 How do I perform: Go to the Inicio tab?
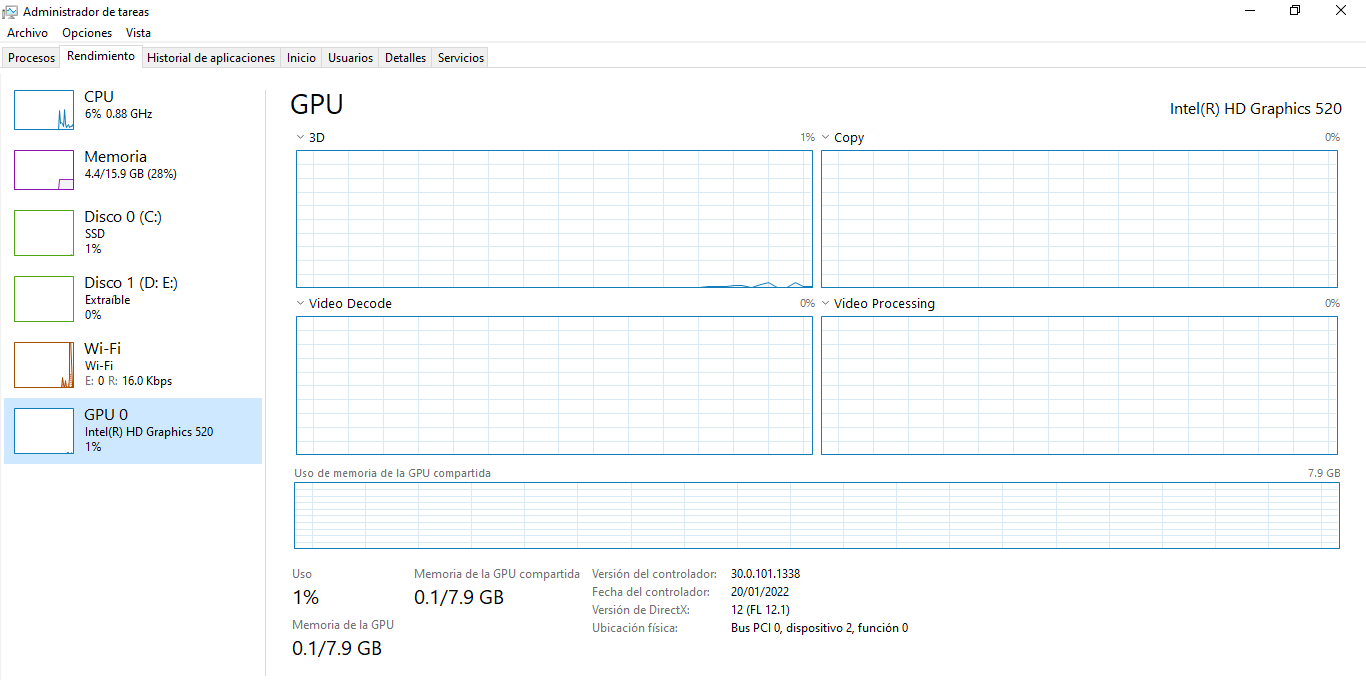point(301,58)
